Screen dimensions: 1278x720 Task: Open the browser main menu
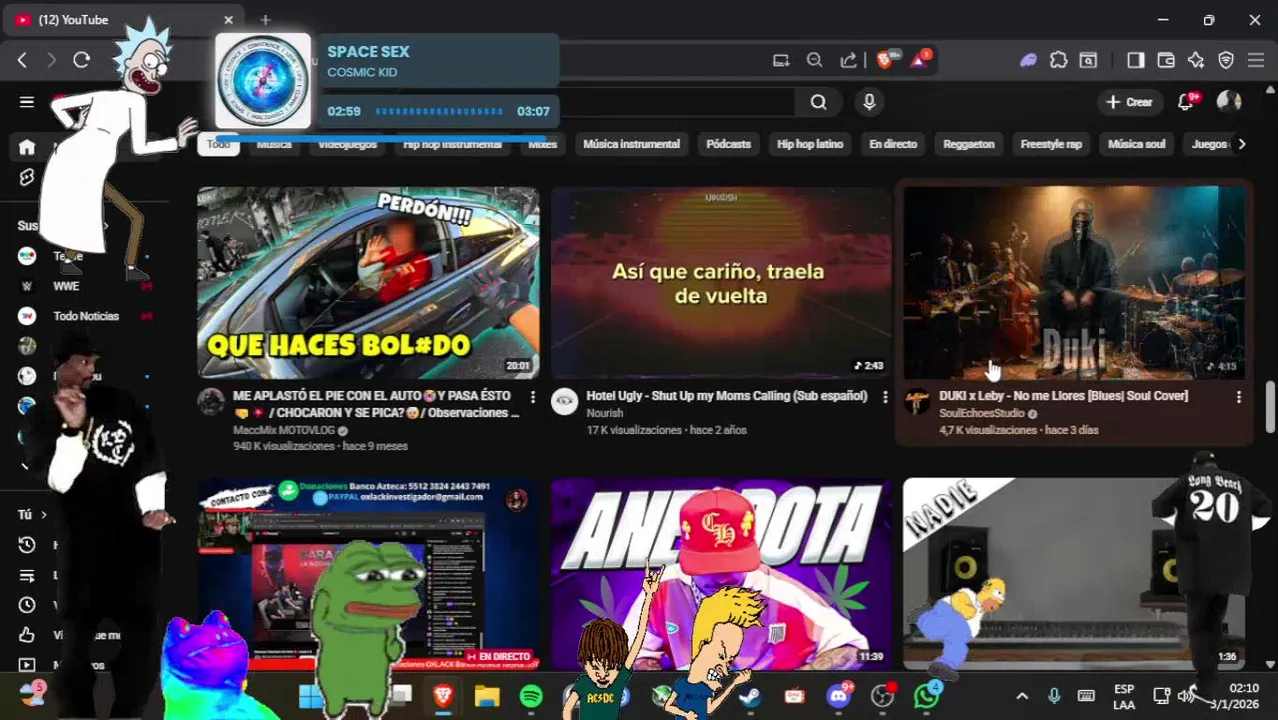pyautogui.click(x=1256, y=60)
